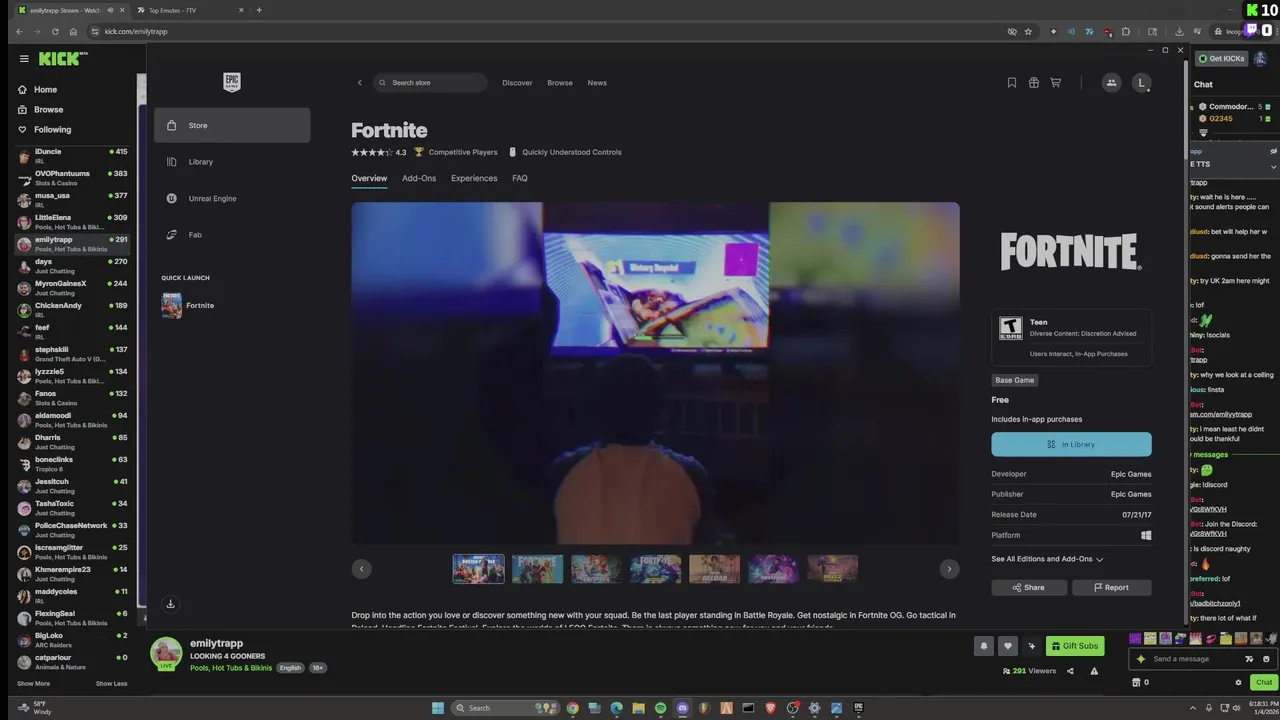Open News in Epic store nav
1280x720 pixels.
pos(597,83)
